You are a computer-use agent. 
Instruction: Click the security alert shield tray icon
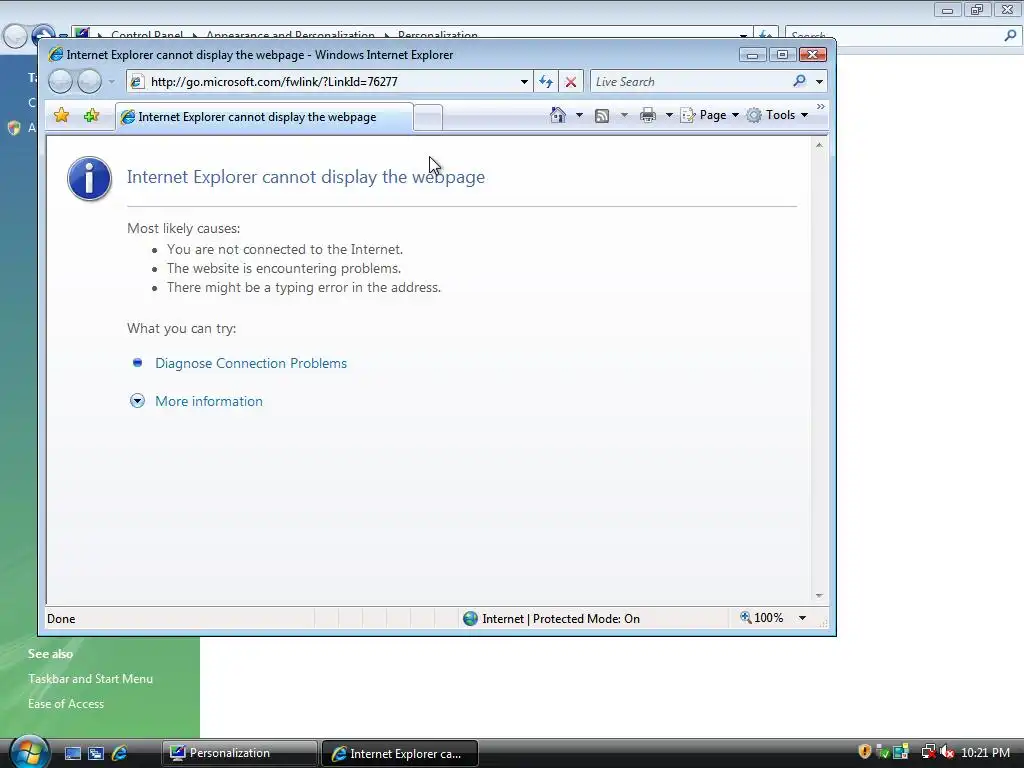point(865,752)
